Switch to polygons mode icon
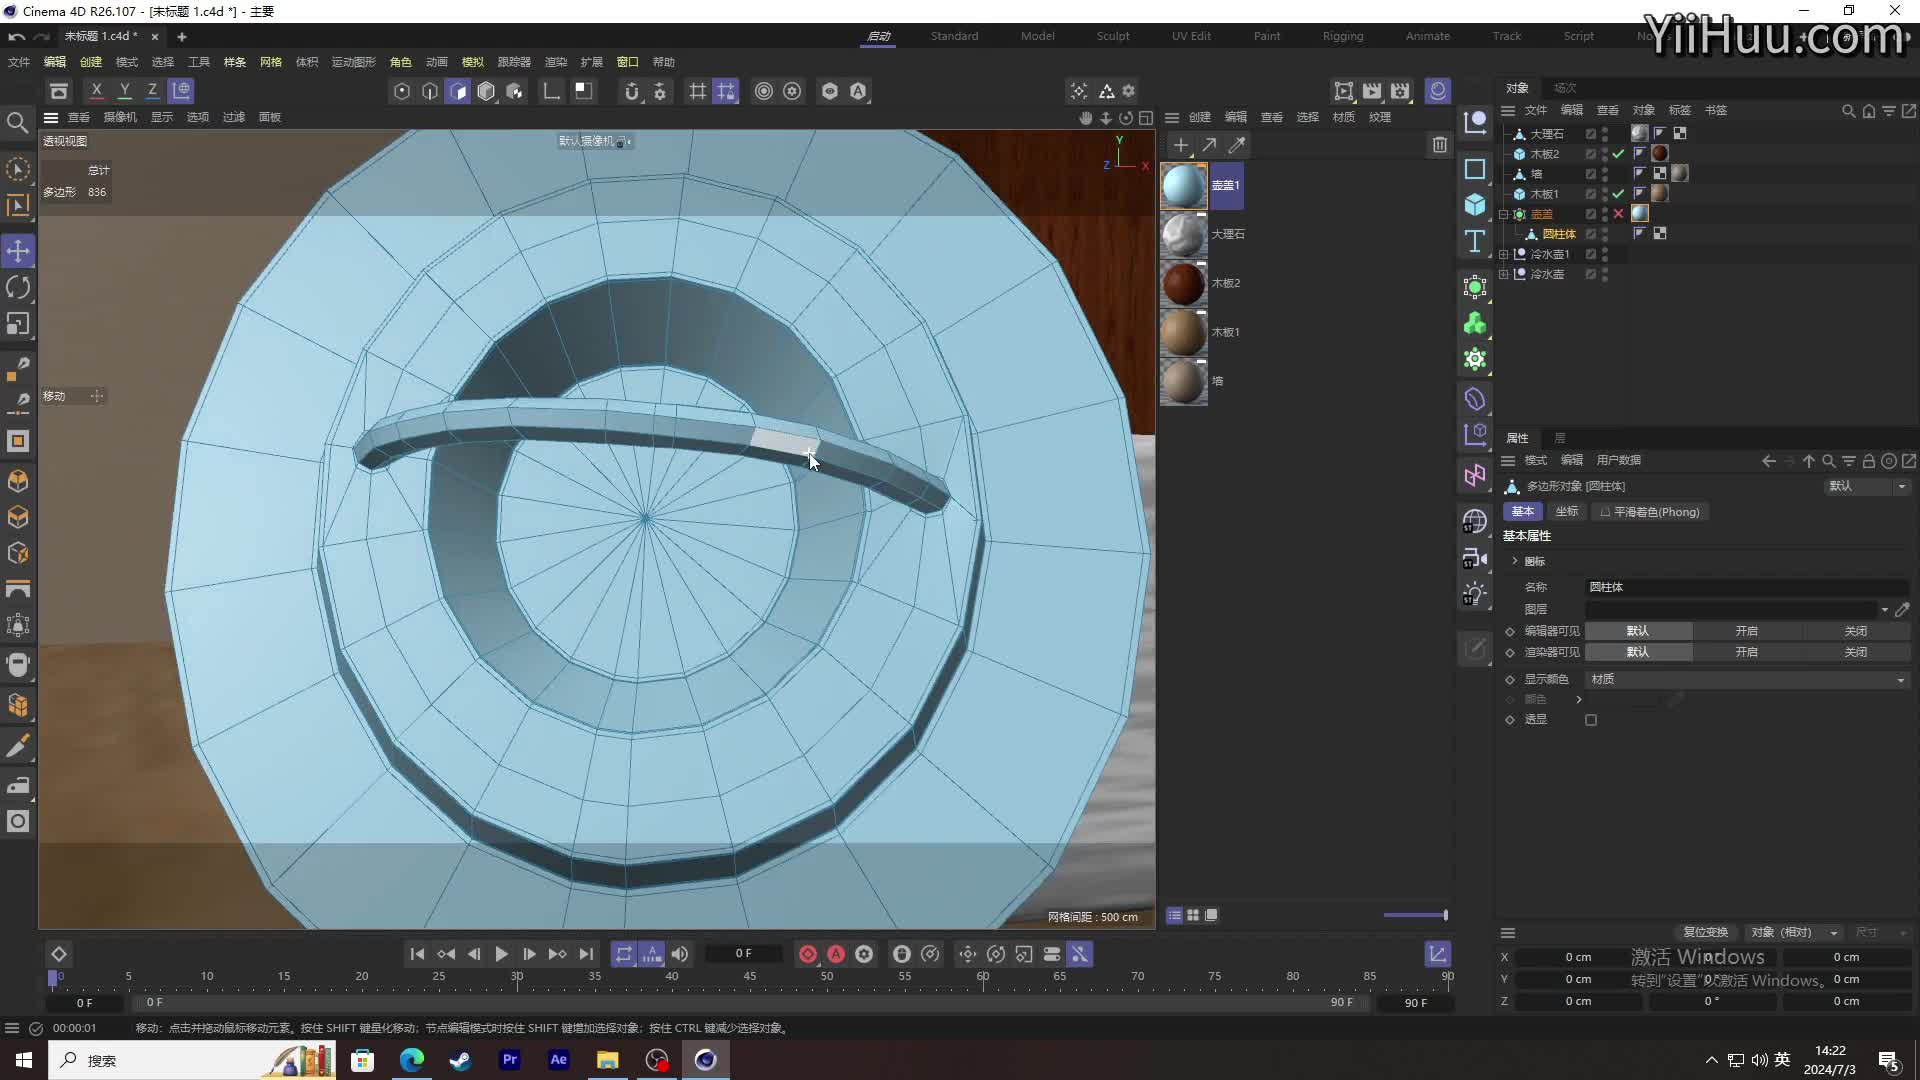 point(458,91)
